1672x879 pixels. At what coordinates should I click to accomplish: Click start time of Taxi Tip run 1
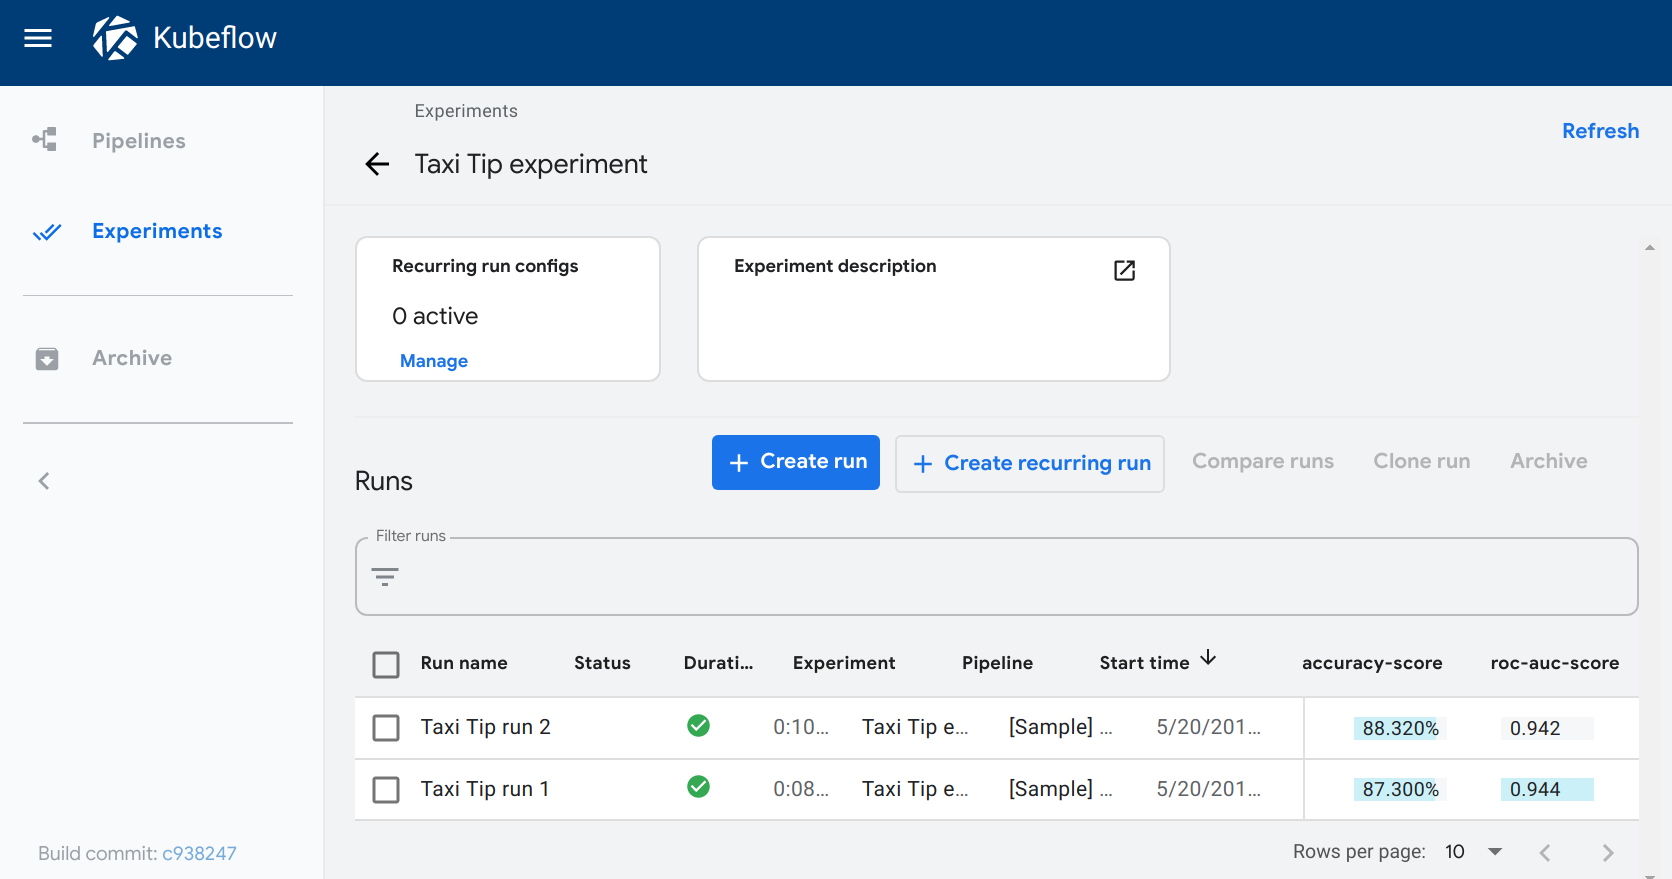[x=1208, y=789]
